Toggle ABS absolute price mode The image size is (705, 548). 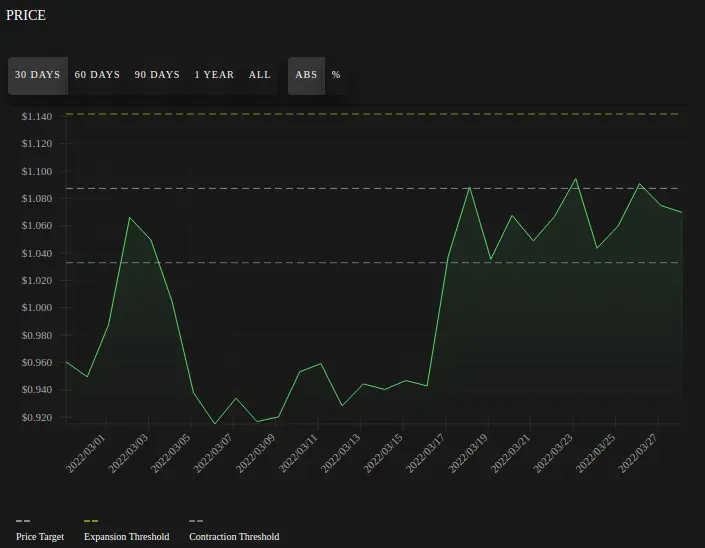pyautogui.click(x=306, y=76)
